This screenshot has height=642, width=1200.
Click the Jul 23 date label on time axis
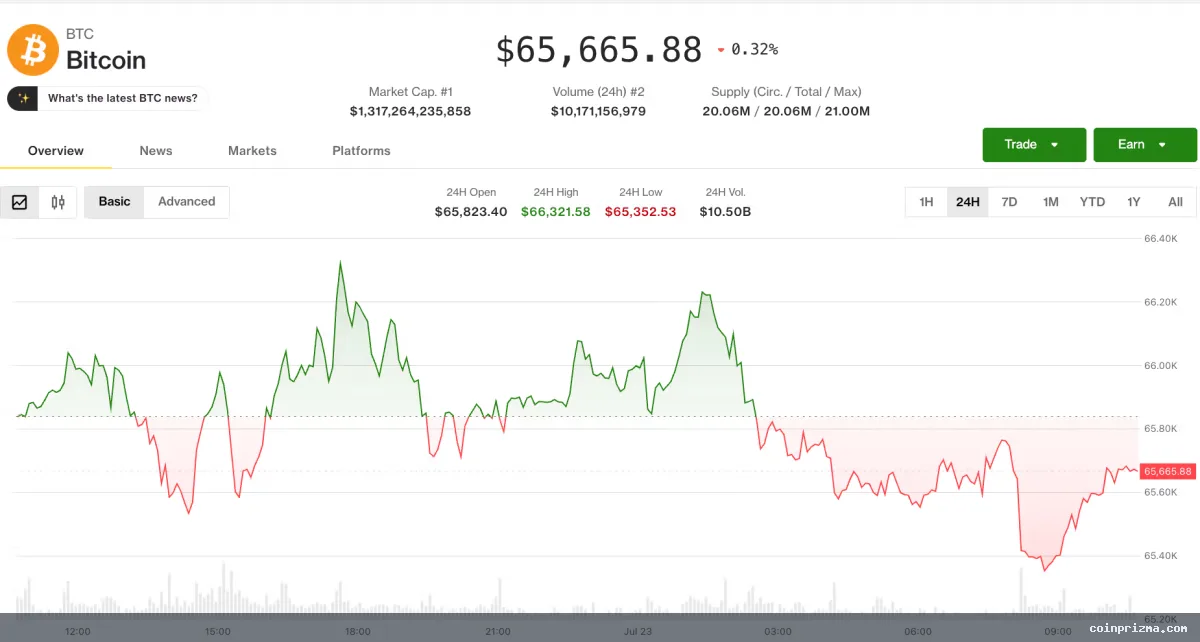point(637,632)
